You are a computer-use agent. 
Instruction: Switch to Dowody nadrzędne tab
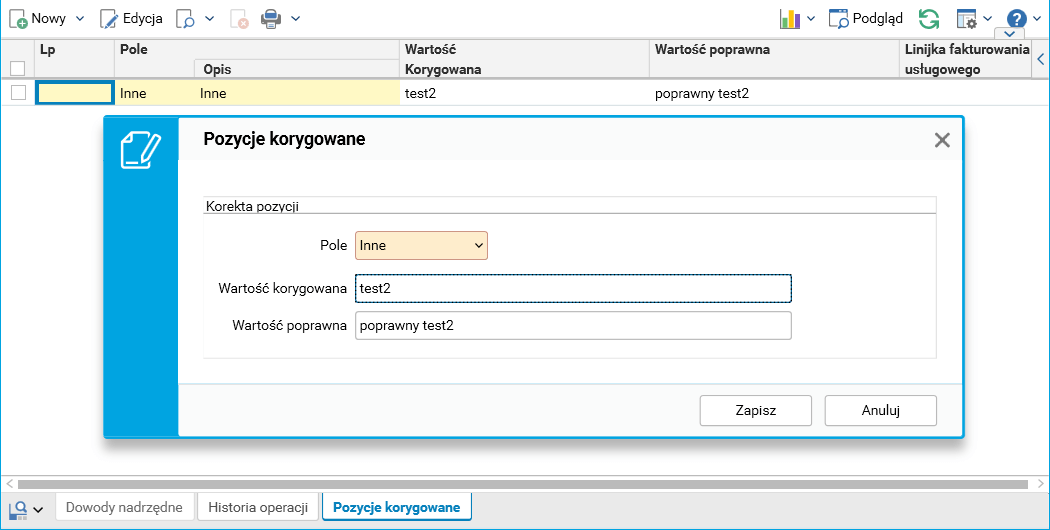tap(124, 507)
